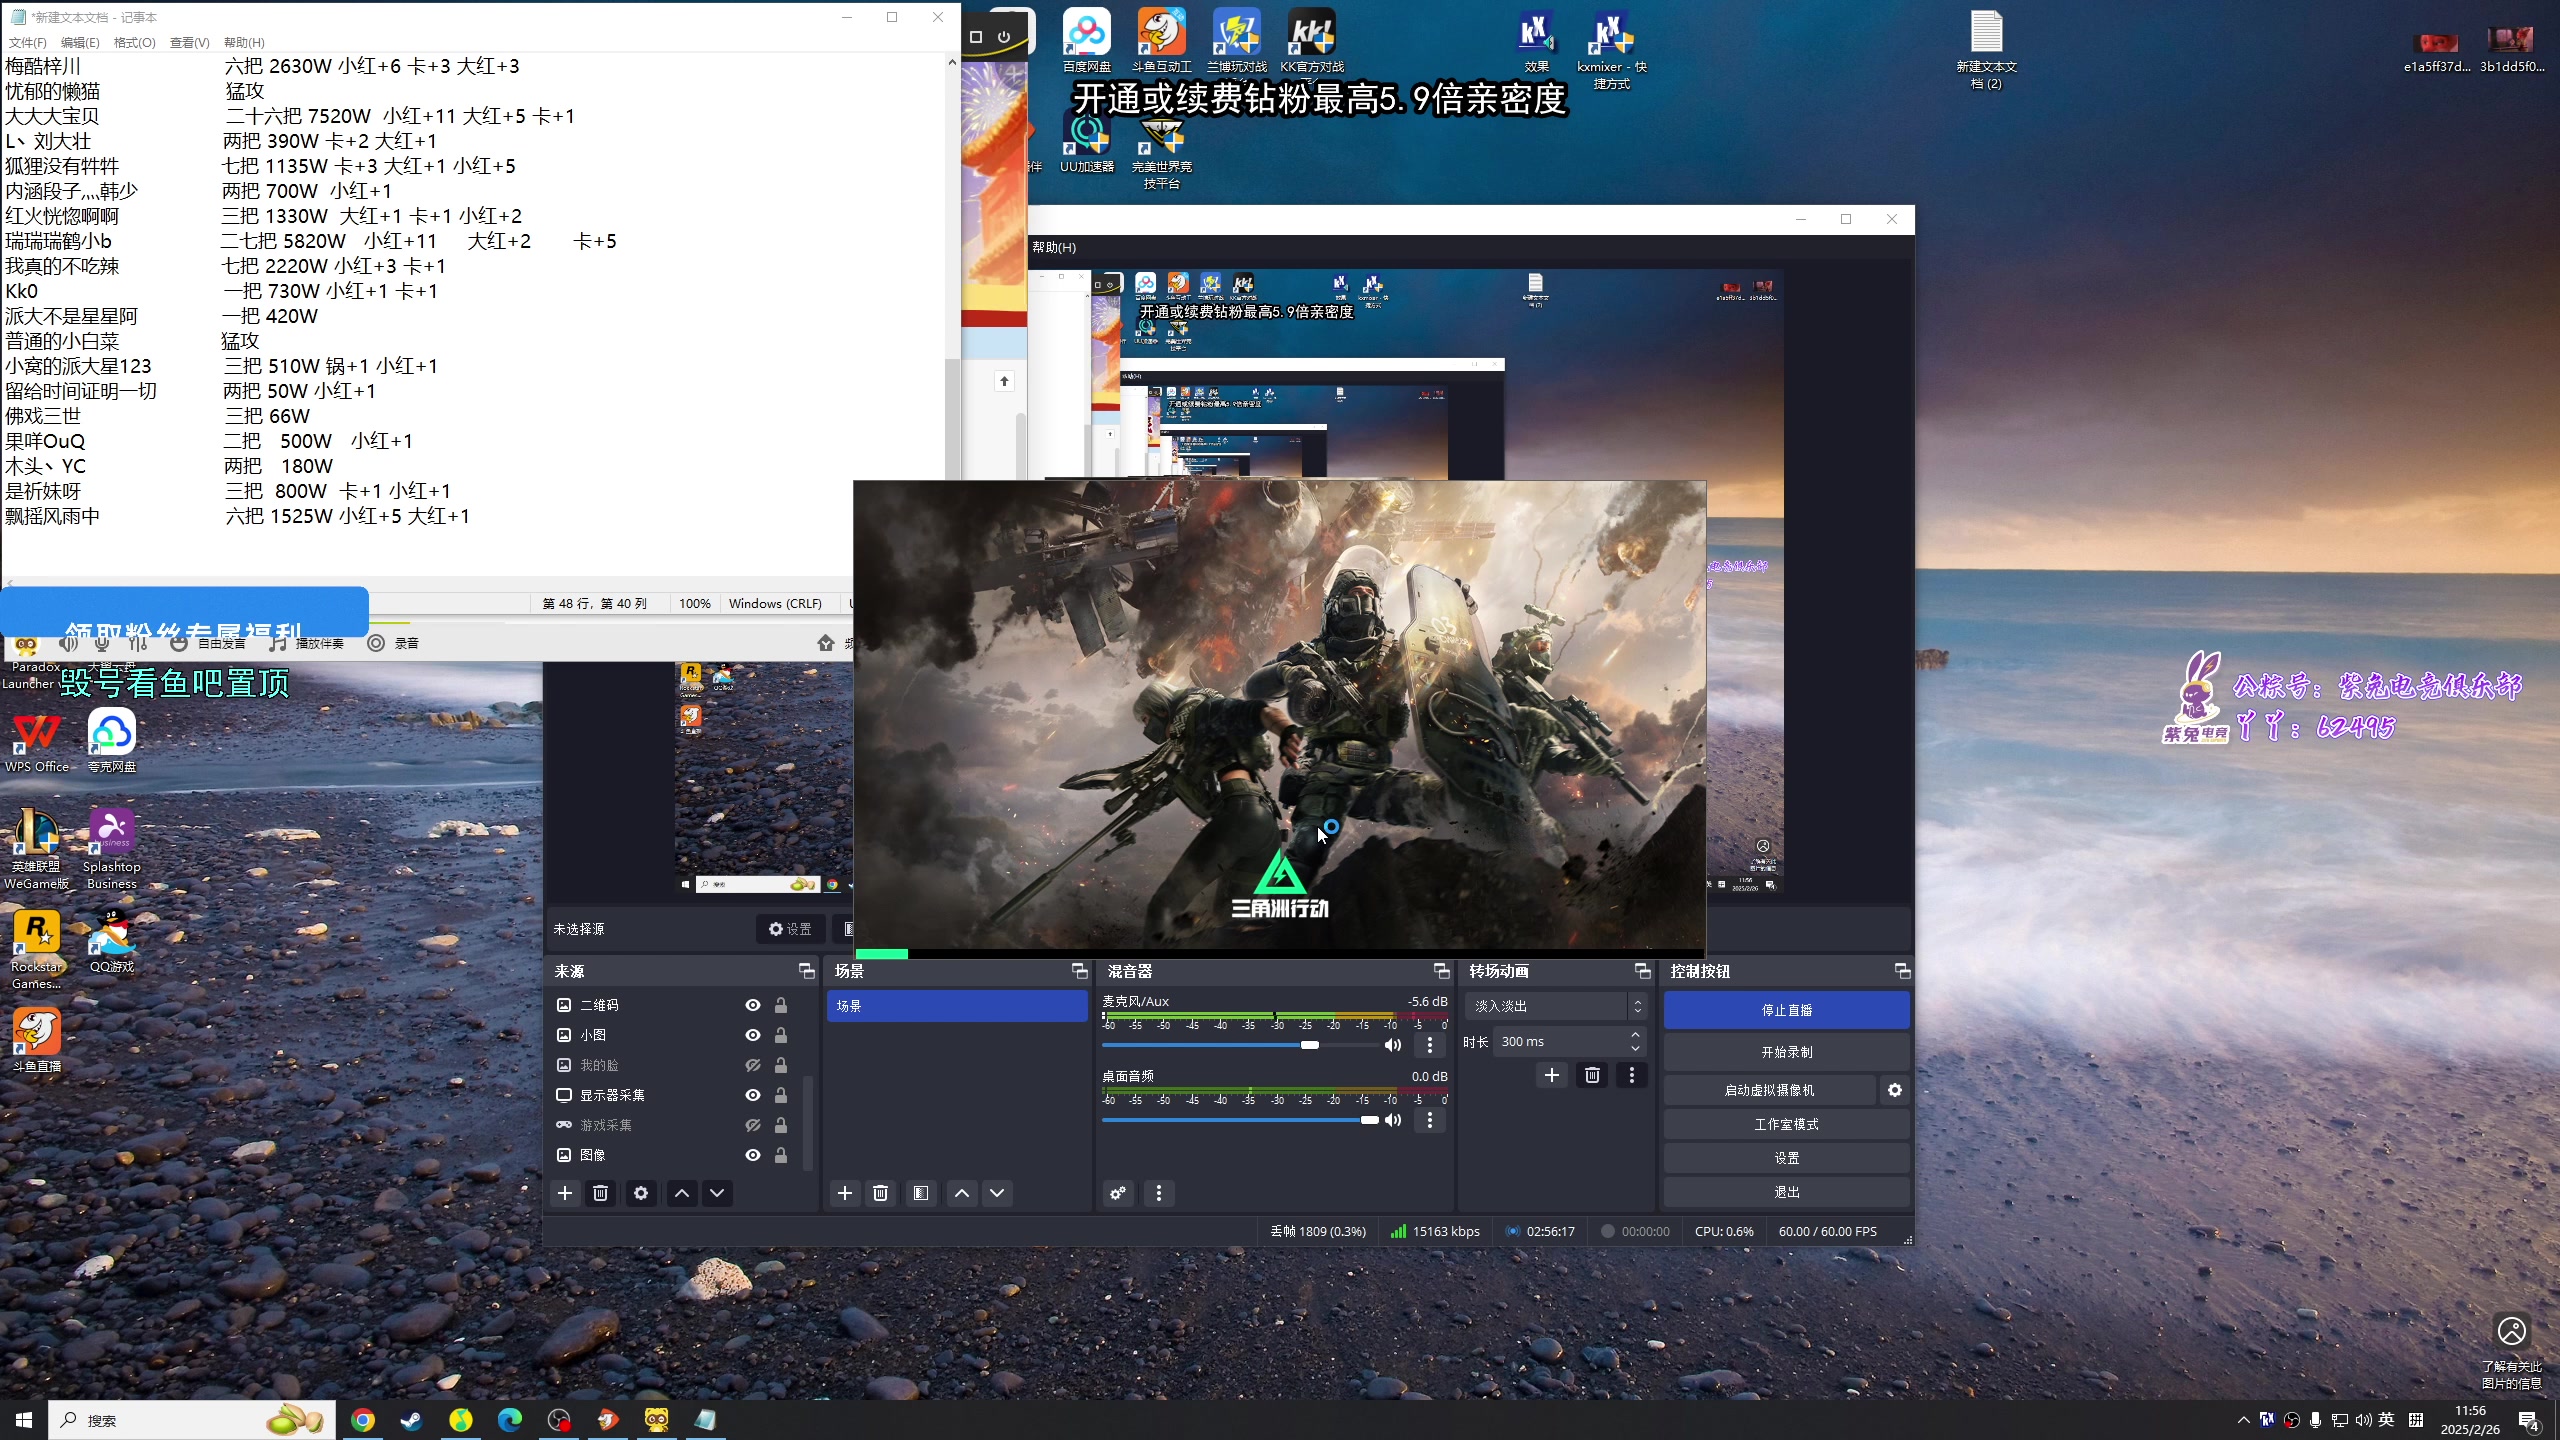
Task: Toggle the lock on 显示器采集 source
Action: tap(781, 1095)
